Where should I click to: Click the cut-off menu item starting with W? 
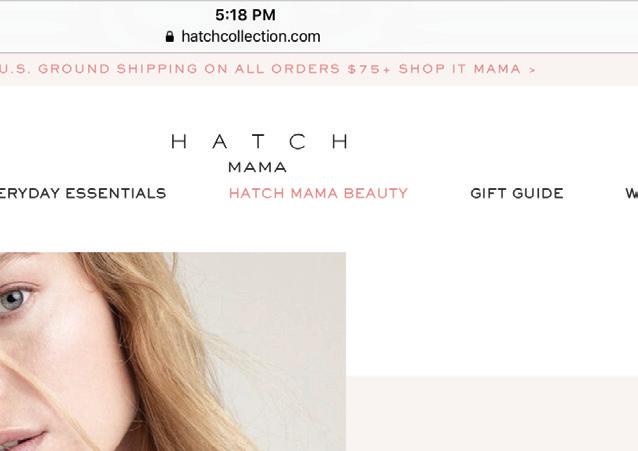(631, 193)
